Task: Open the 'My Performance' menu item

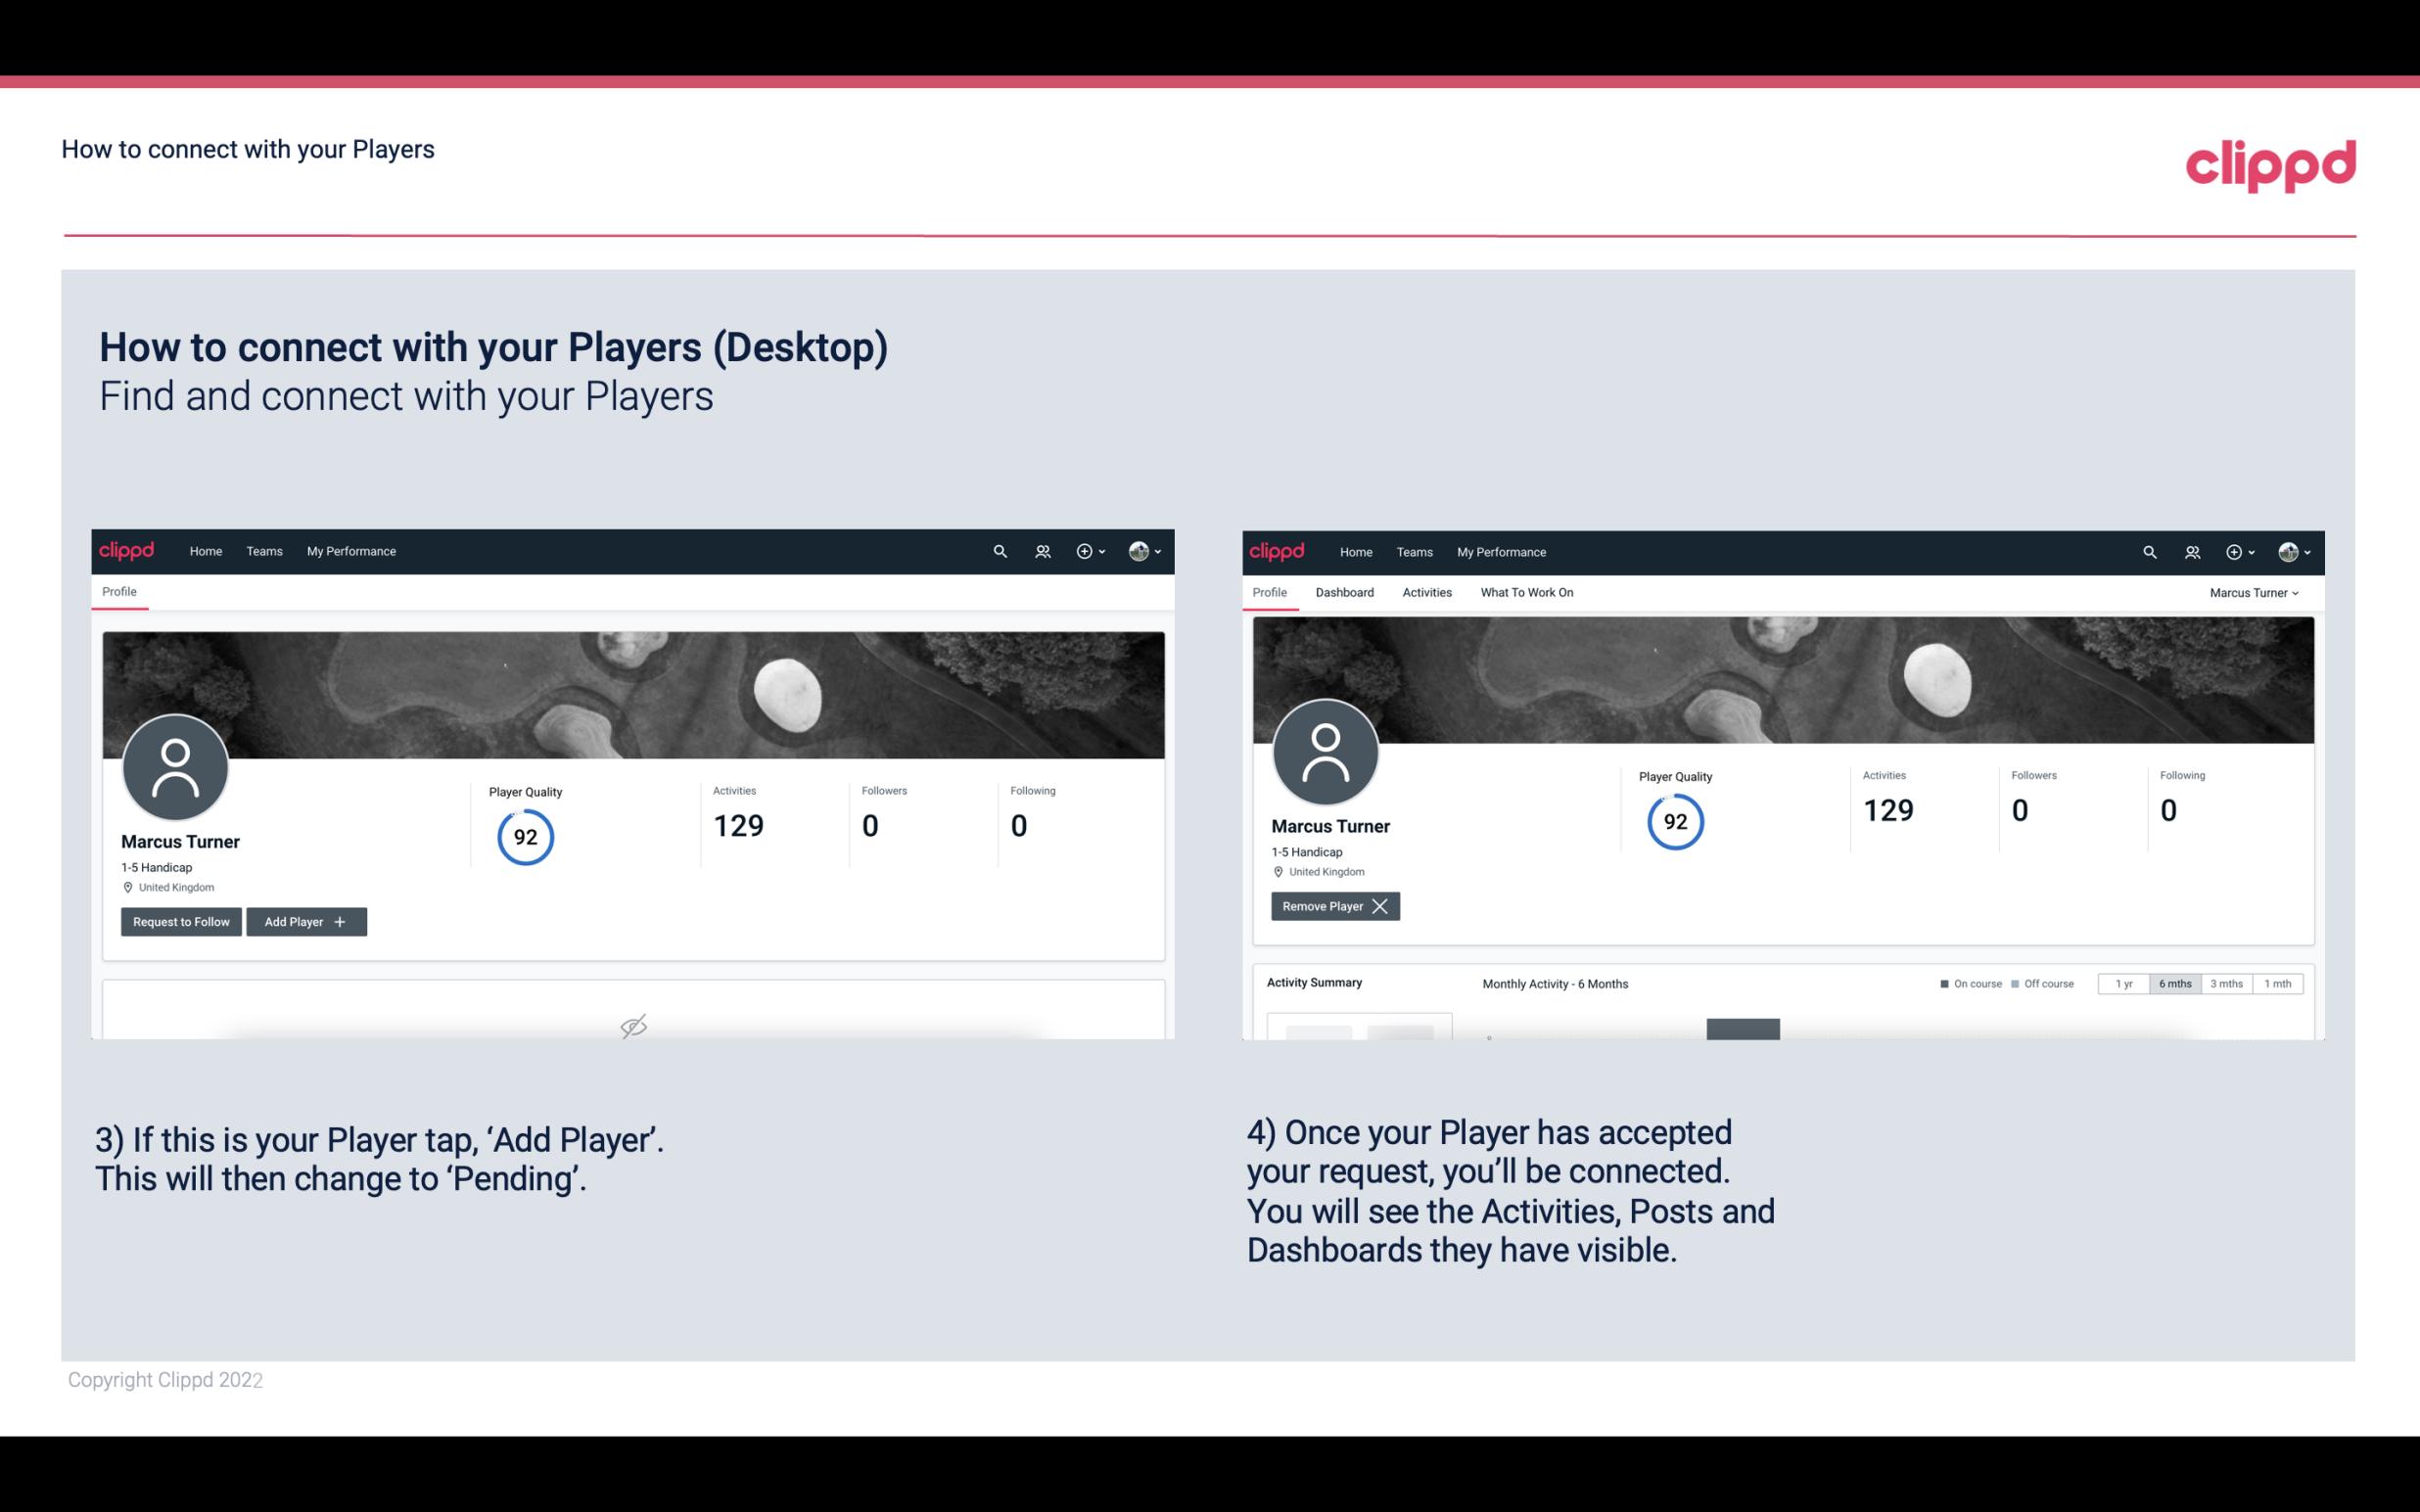Action: pyautogui.click(x=349, y=552)
